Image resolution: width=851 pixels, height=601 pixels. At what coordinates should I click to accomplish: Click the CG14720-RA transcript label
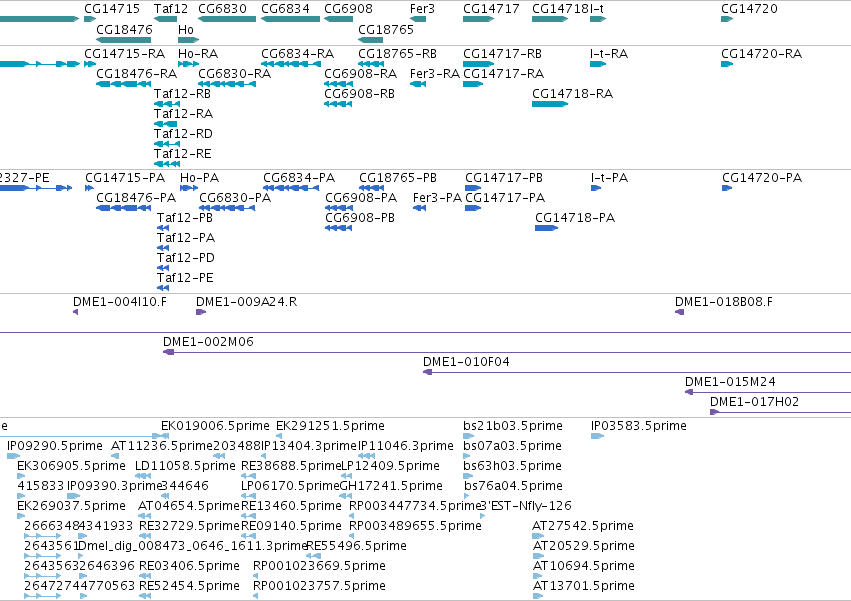tap(761, 54)
